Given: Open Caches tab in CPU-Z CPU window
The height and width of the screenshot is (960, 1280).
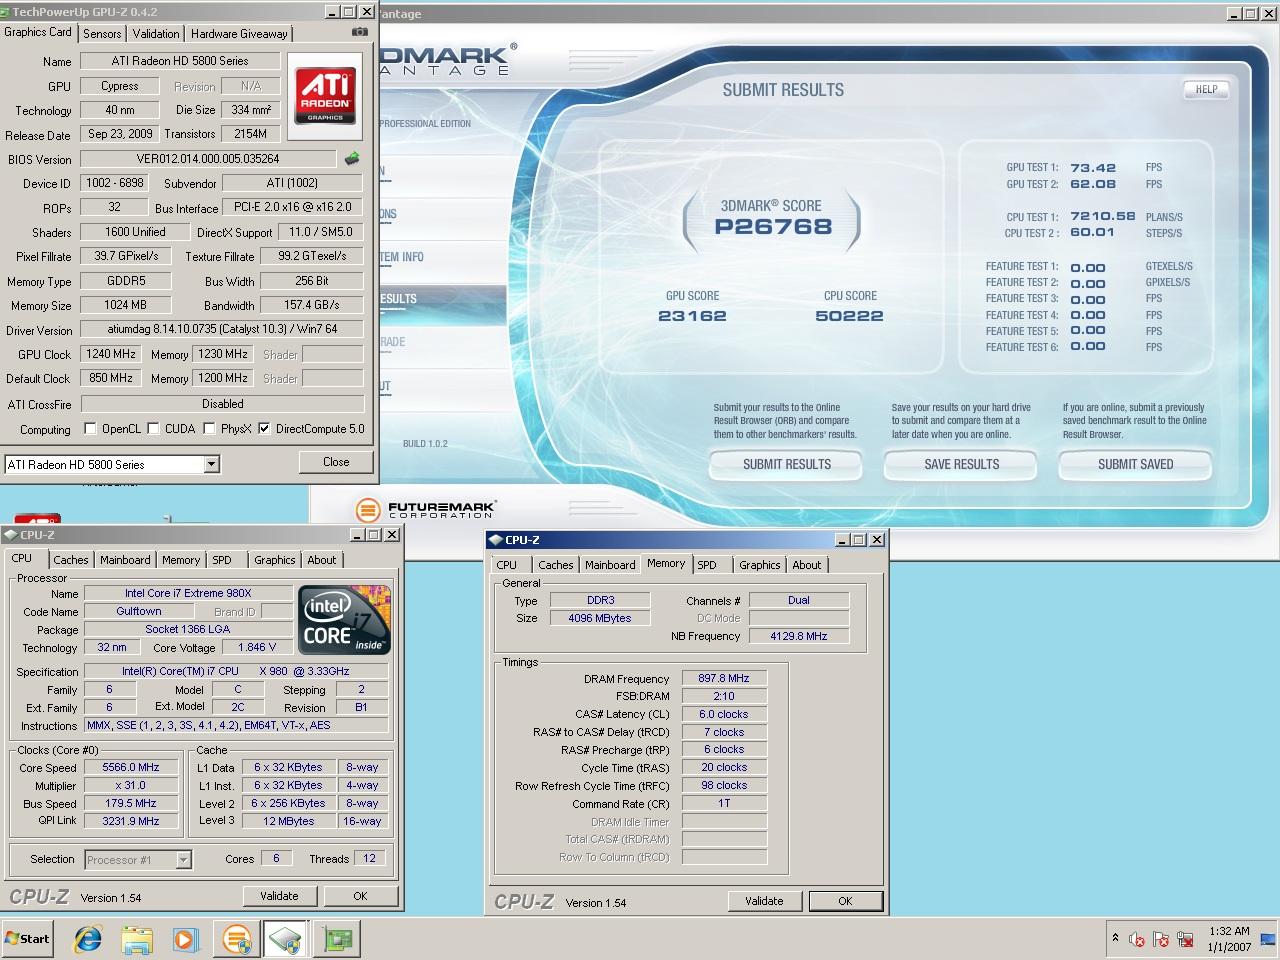Looking at the screenshot, I should pyautogui.click(x=71, y=560).
